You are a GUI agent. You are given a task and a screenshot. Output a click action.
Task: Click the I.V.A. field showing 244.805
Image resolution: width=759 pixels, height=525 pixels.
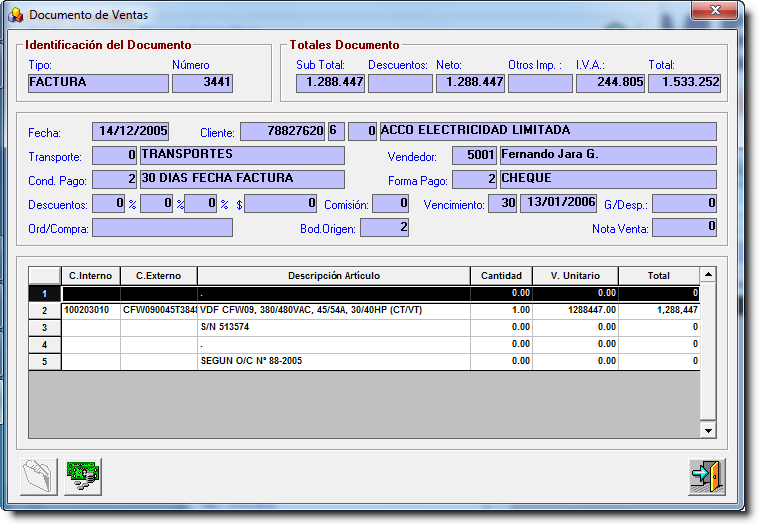click(x=610, y=83)
